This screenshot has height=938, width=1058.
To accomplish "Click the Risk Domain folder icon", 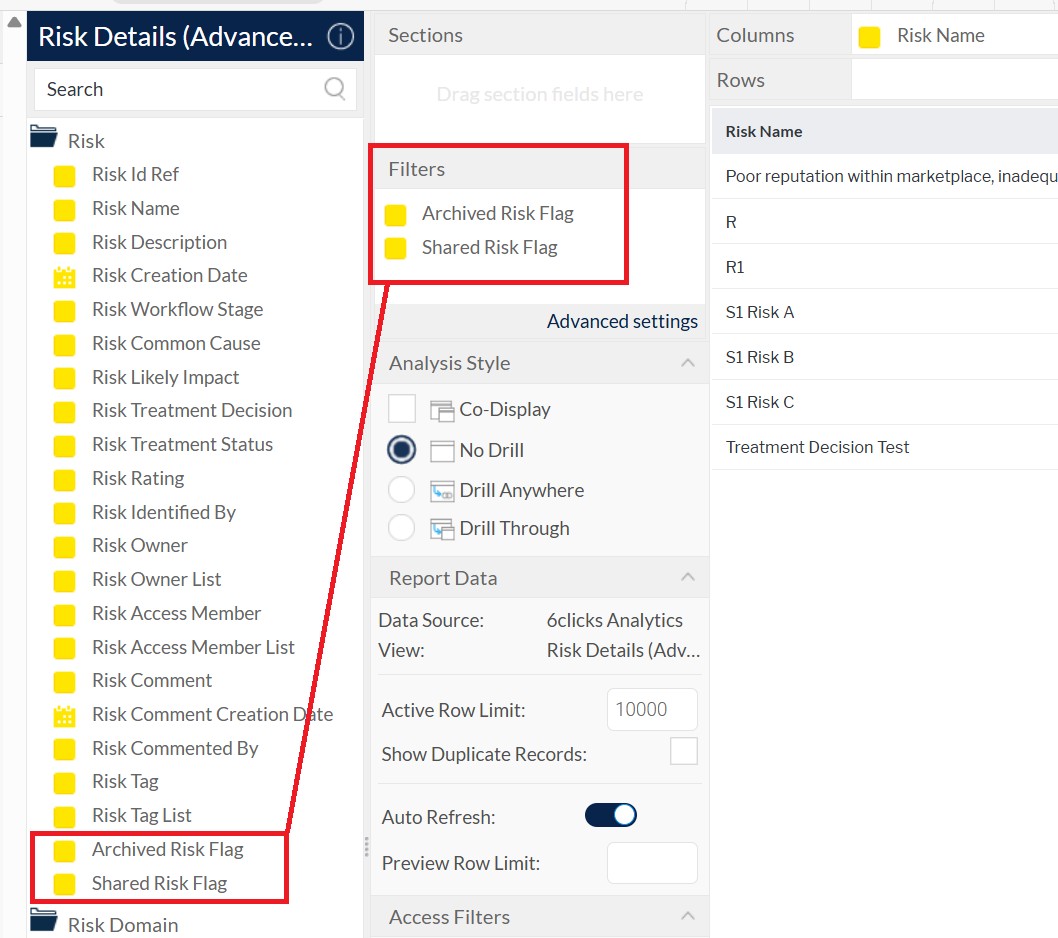I will pos(43,923).
